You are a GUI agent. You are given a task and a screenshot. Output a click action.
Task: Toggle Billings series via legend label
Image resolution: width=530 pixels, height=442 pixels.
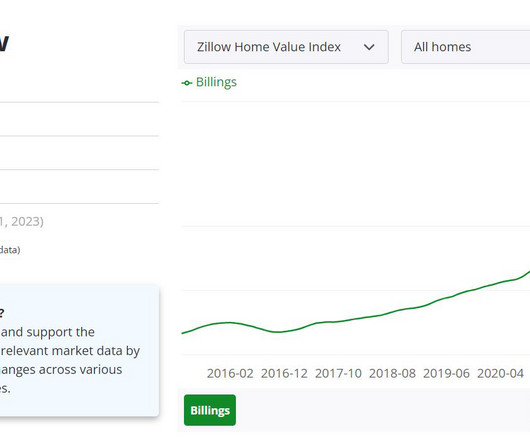click(x=216, y=82)
